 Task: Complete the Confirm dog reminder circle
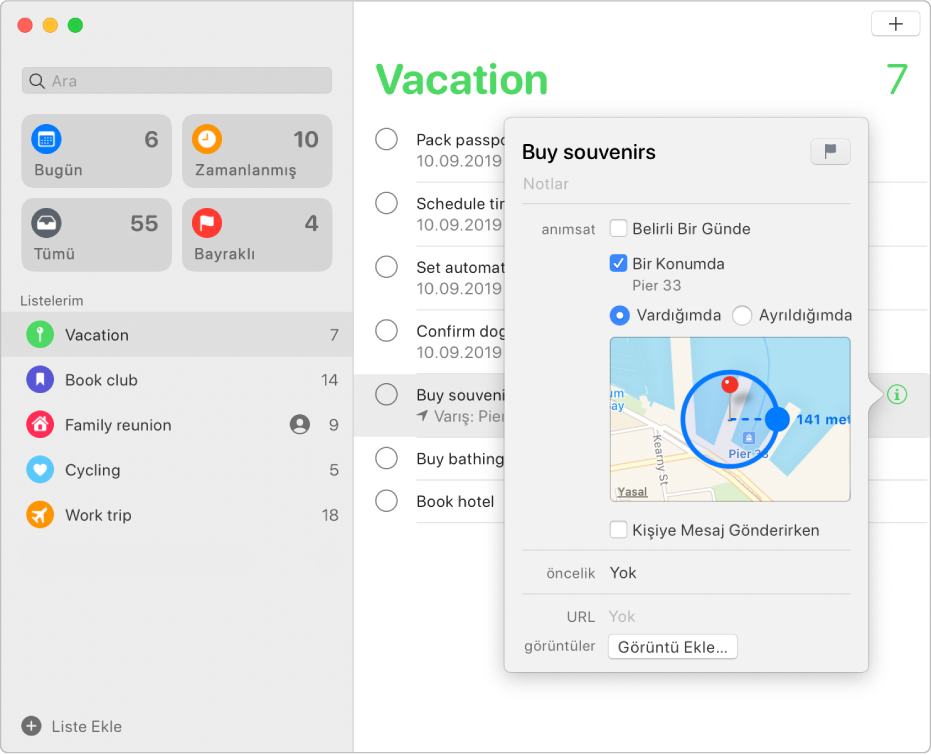pos(387,331)
